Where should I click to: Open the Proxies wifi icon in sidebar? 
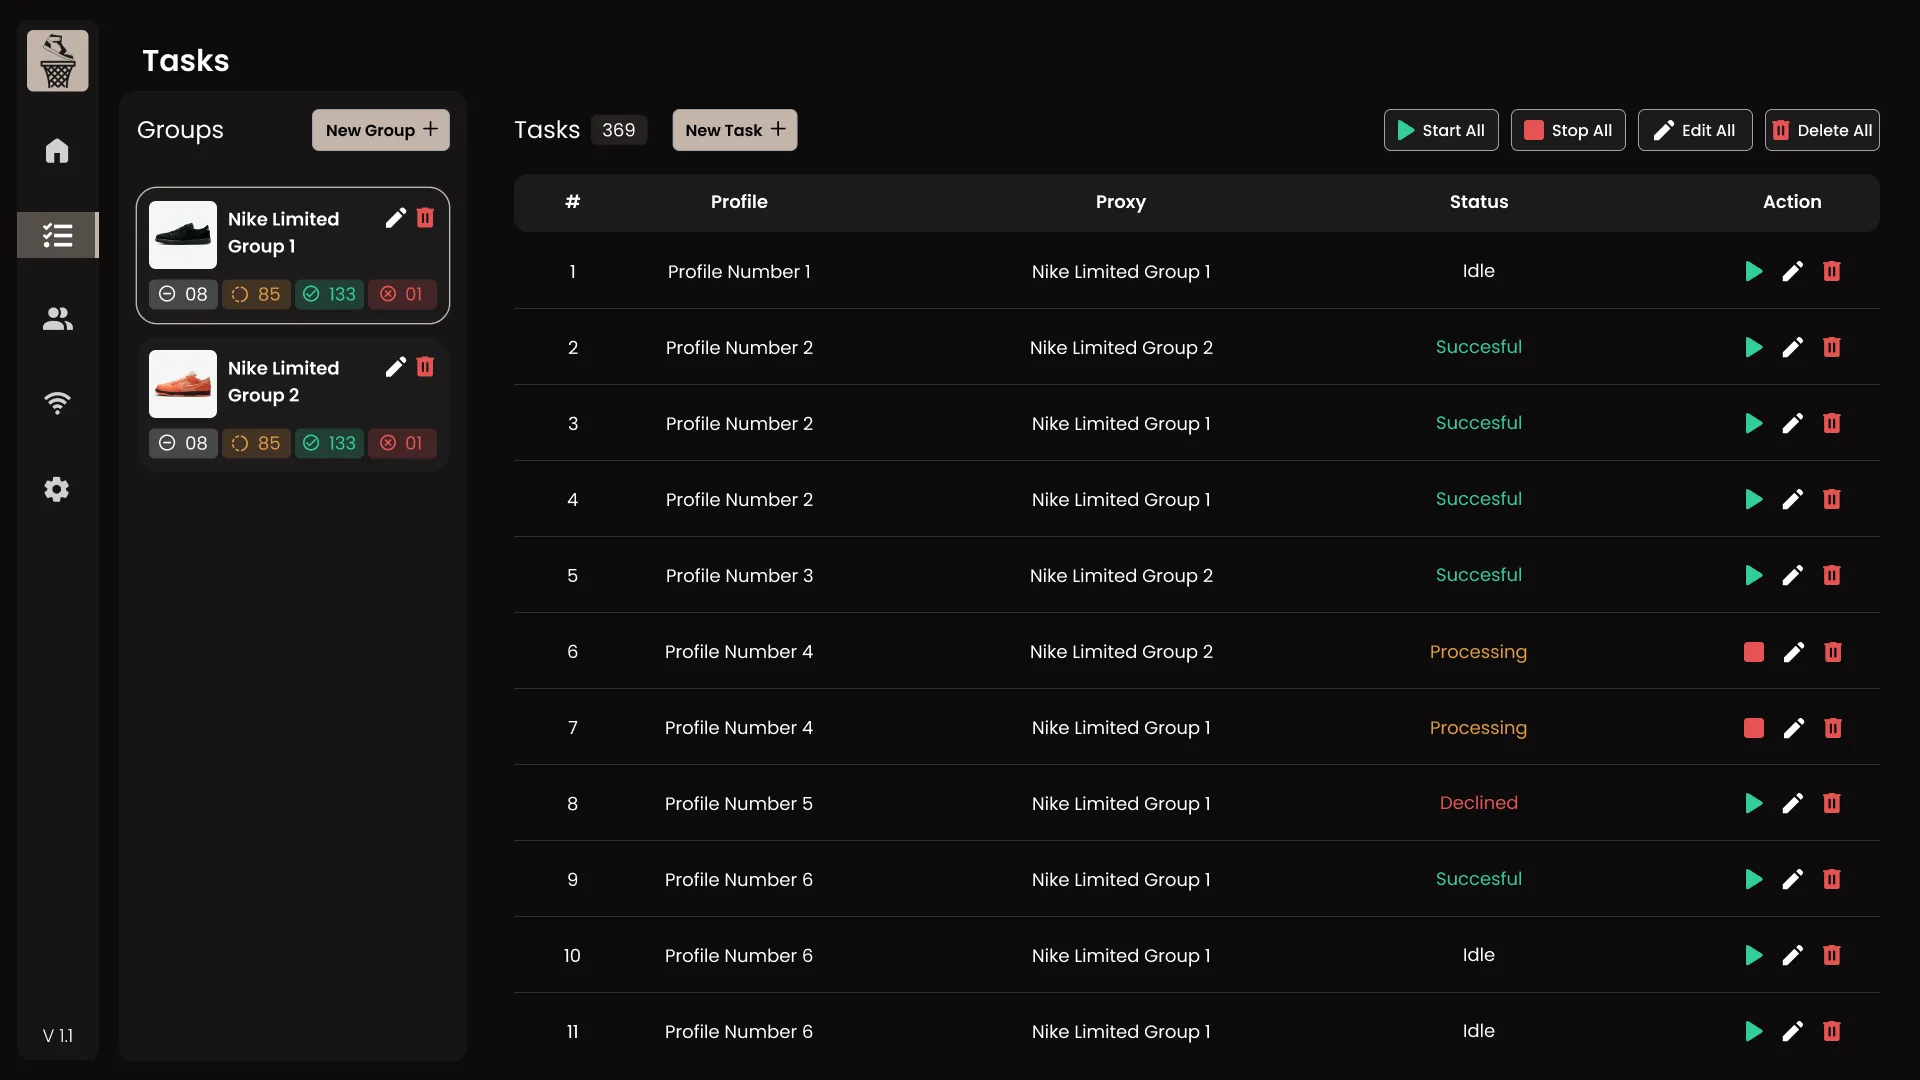coord(57,403)
